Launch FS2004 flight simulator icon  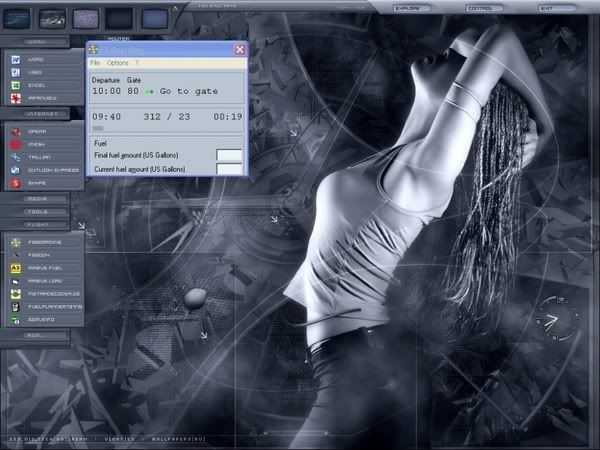[x=16, y=255]
